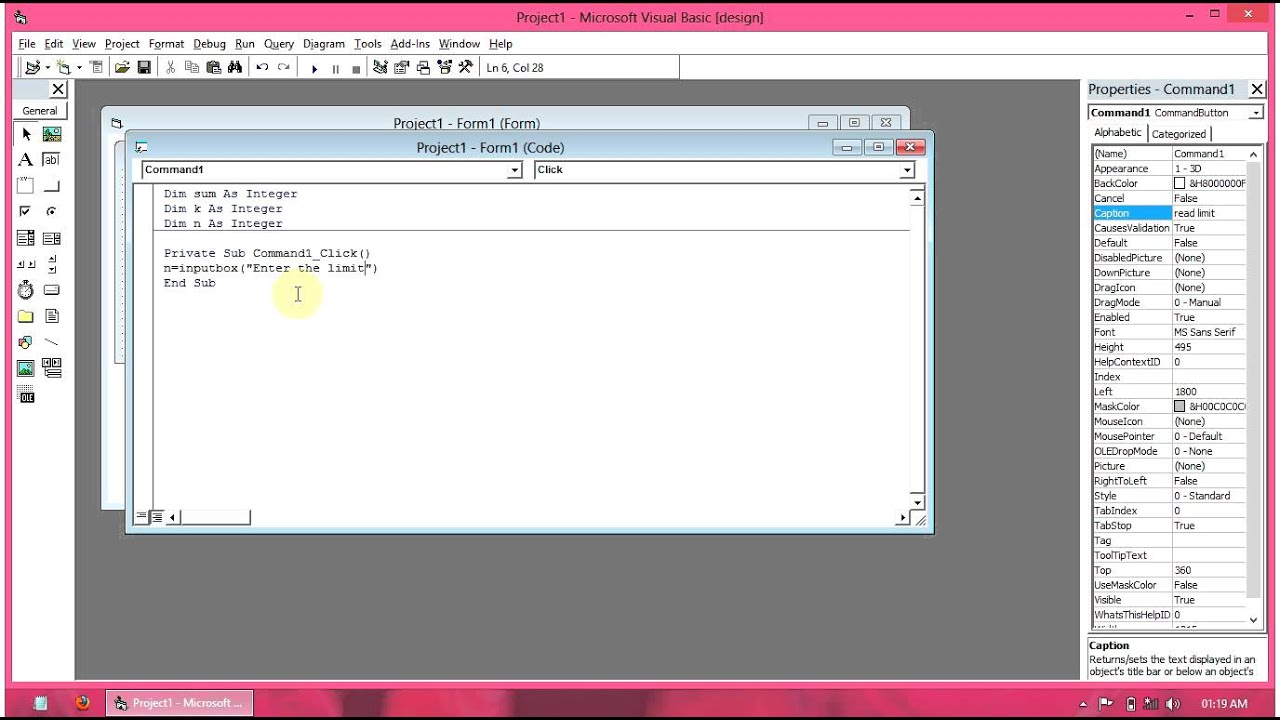The width and height of the screenshot is (1280, 720).
Task: Open the Properties Window toolbar icon
Action: pos(402,67)
